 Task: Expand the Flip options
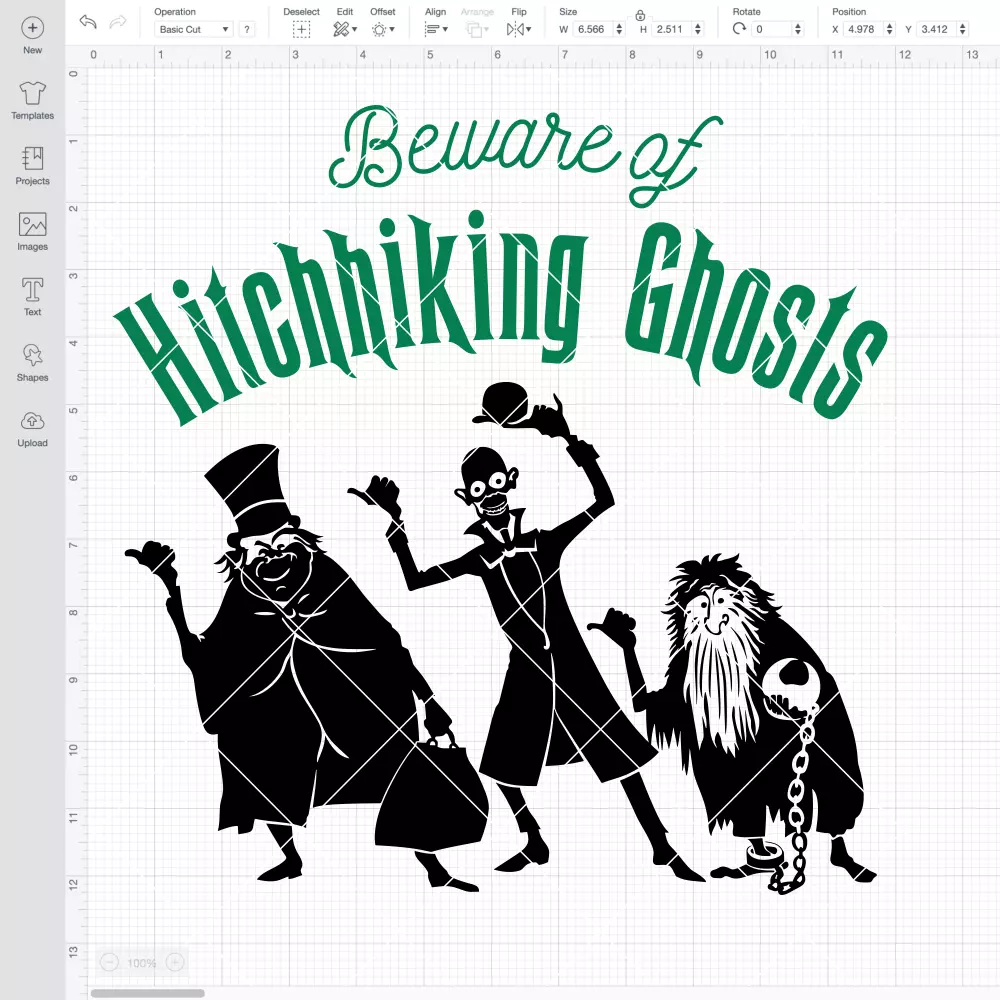(519, 29)
